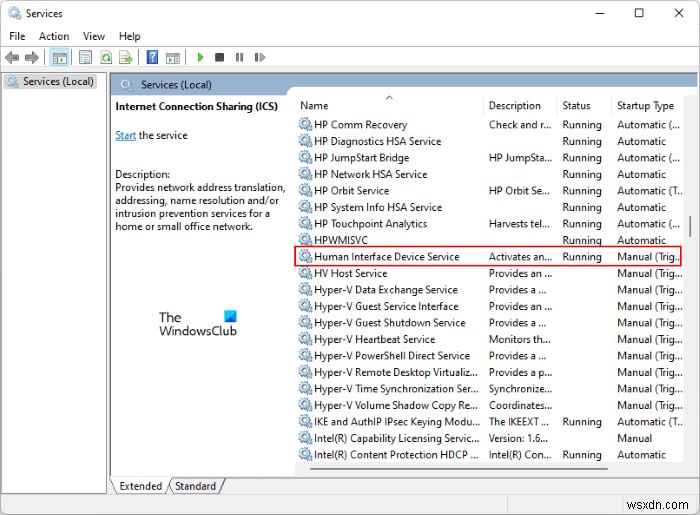Click the Stop Service square icon

click(219, 57)
